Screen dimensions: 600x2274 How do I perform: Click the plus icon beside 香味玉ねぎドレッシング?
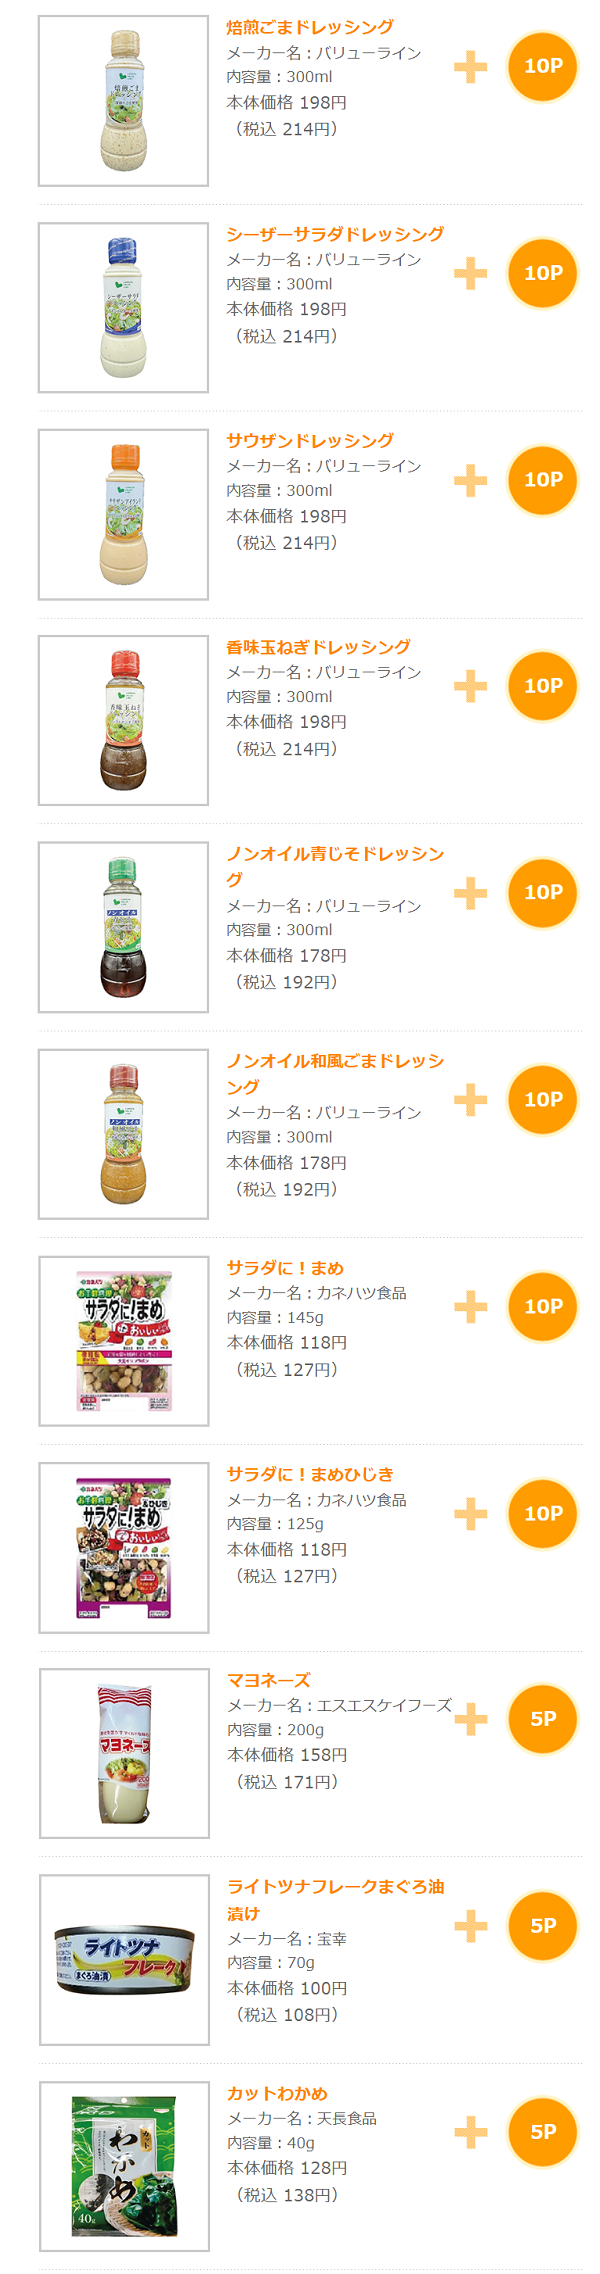tap(471, 686)
